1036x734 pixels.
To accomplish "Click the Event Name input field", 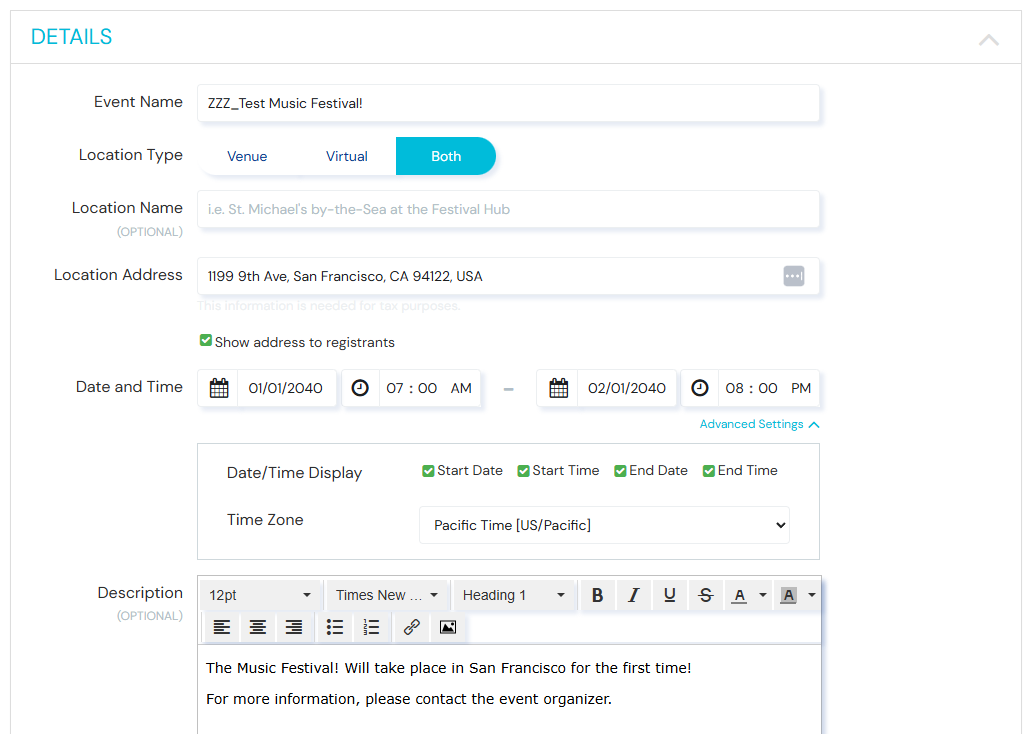I will 508,103.
